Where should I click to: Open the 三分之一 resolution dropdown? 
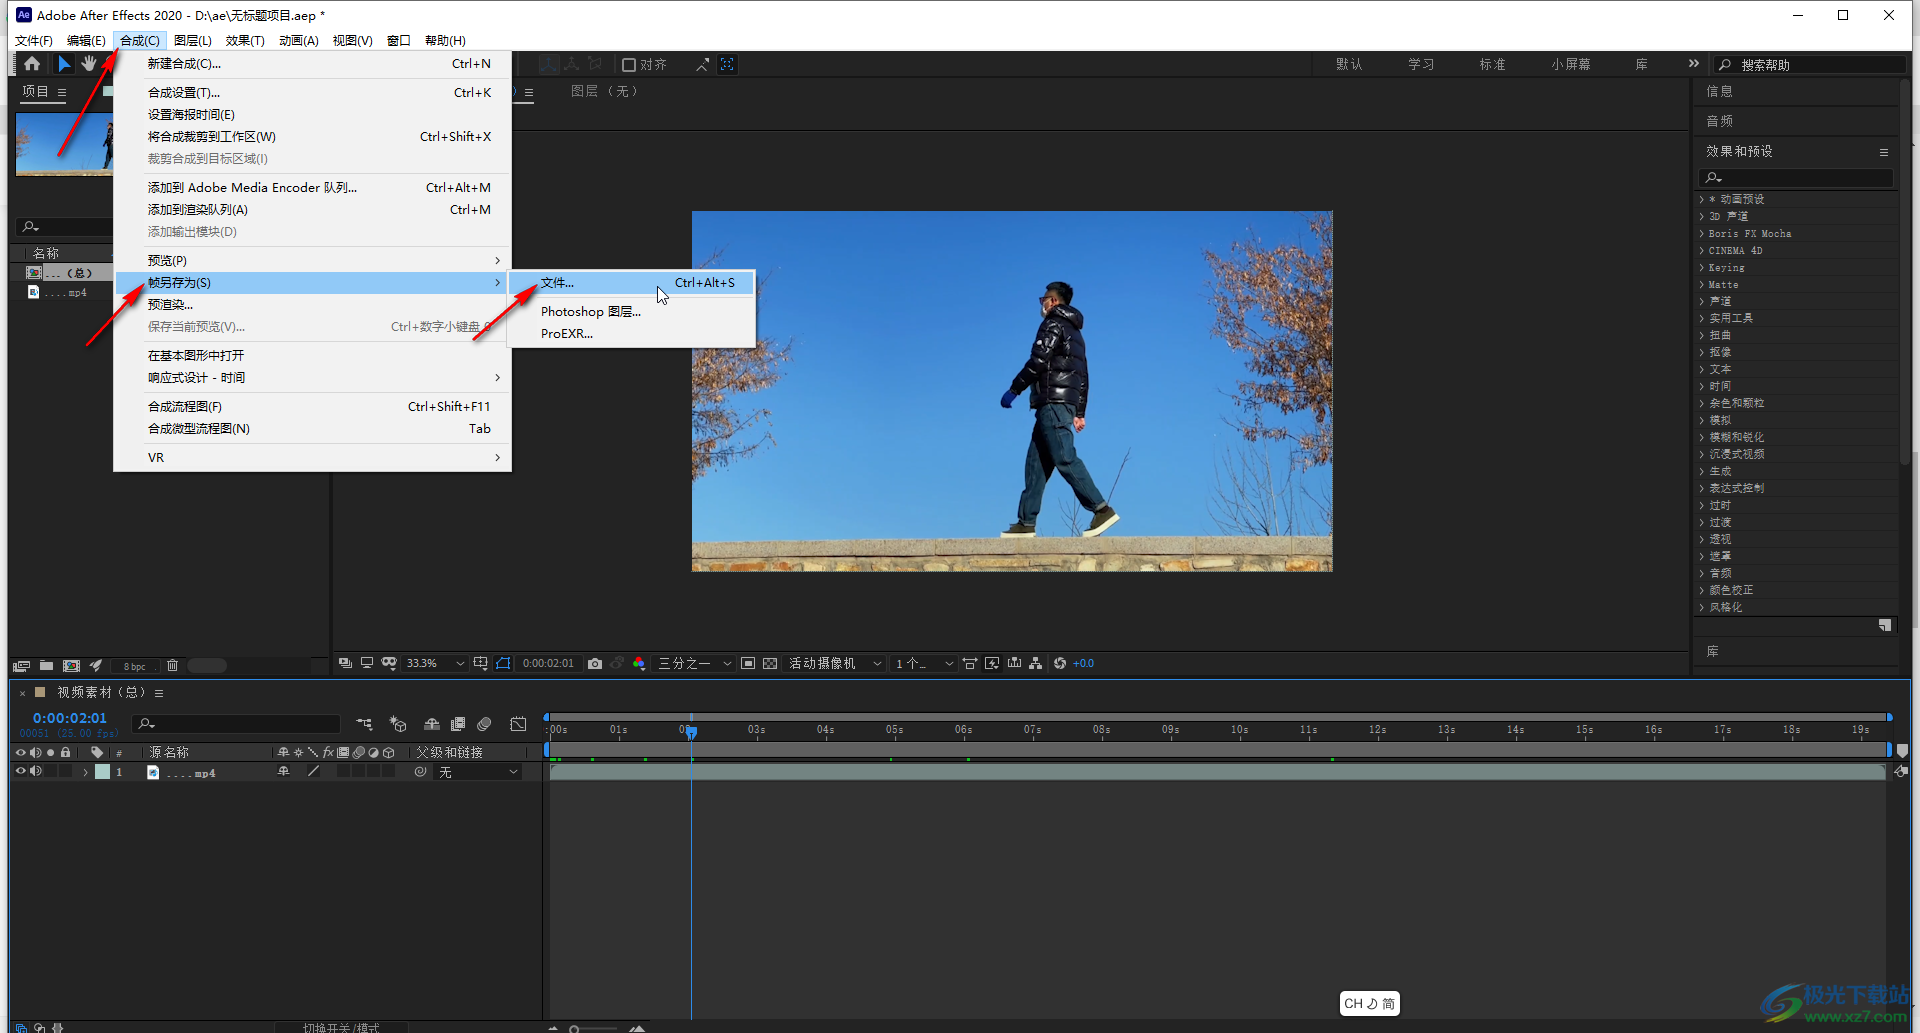coord(694,663)
